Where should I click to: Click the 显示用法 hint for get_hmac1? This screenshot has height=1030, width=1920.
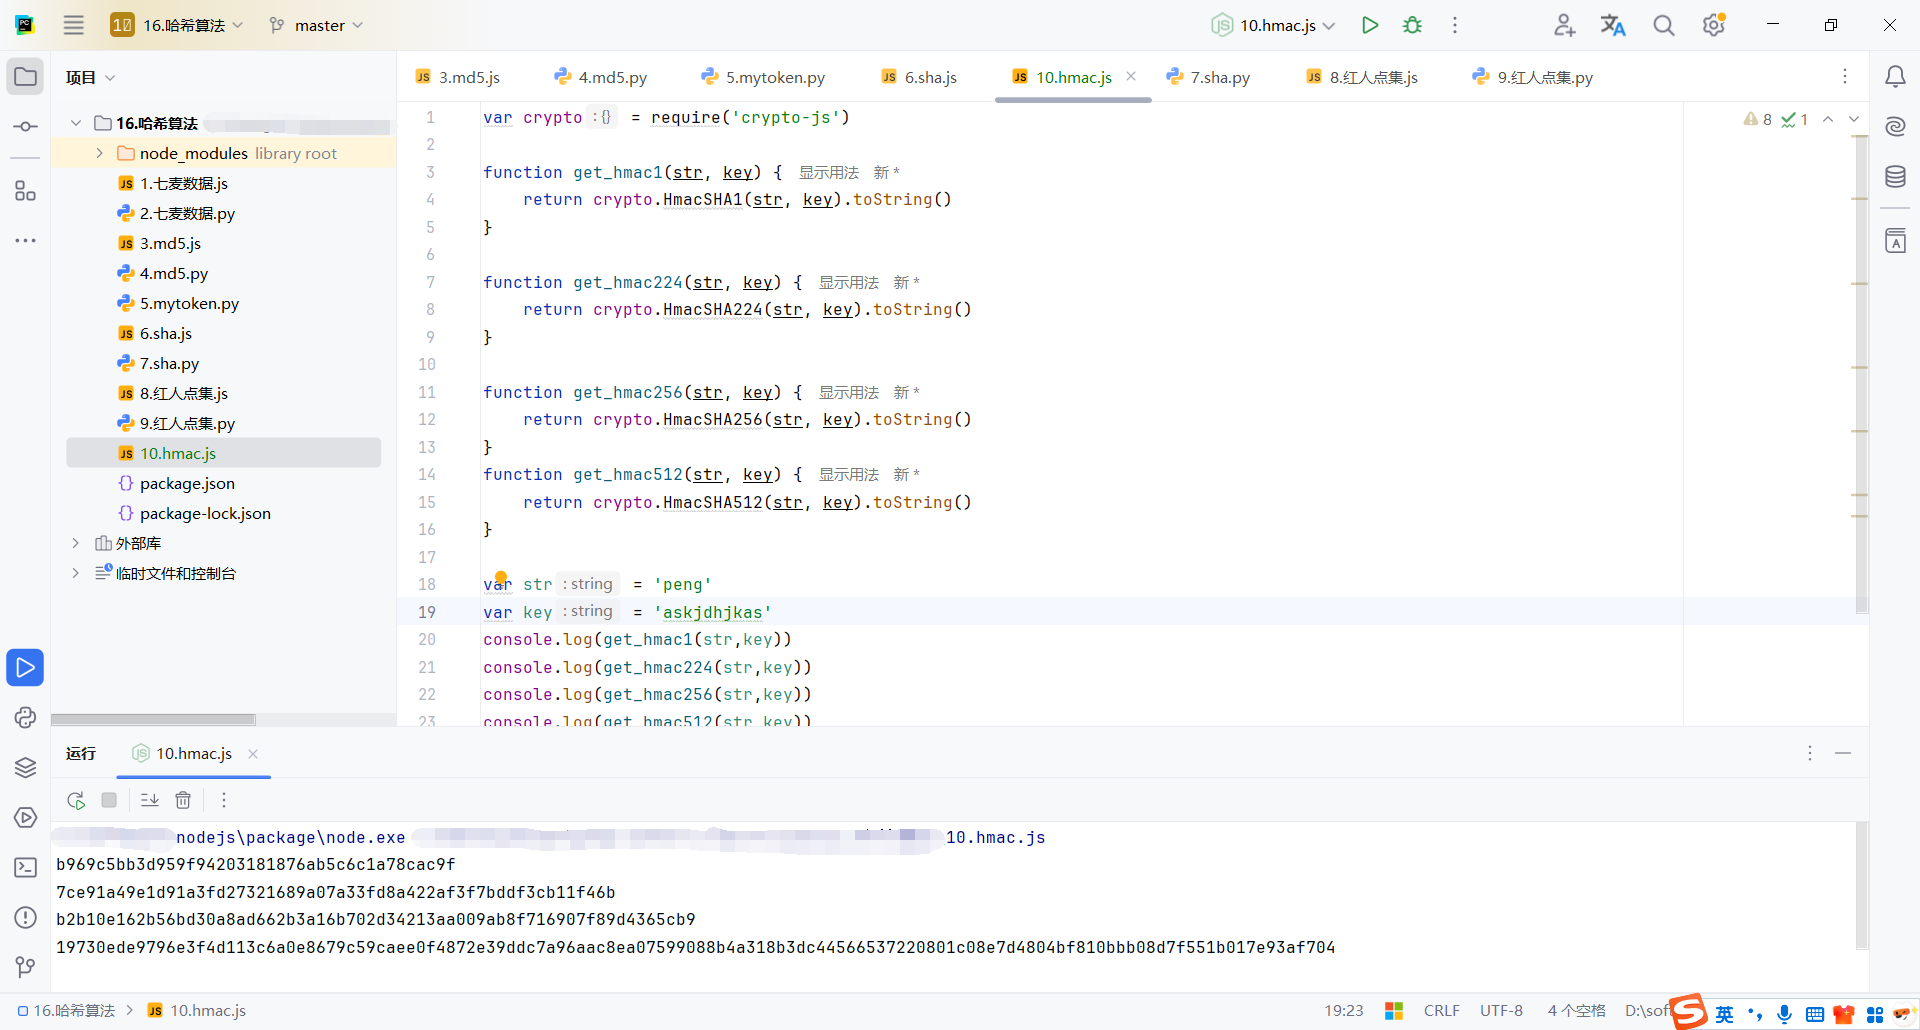tap(828, 173)
